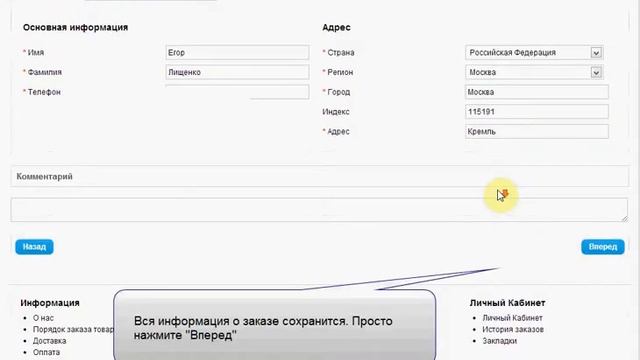Viewport: 640px width, 360px height.
Task: Click the Вперед button
Action: (x=603, y=247)
